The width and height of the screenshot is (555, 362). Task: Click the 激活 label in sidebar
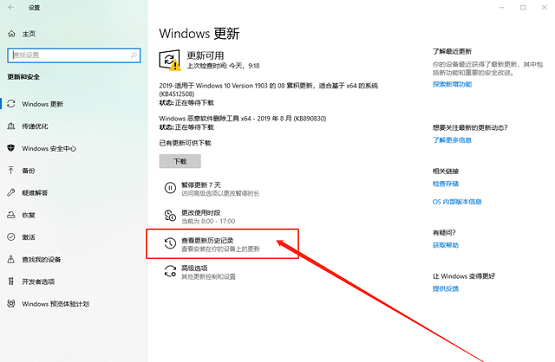coord(28,237)
